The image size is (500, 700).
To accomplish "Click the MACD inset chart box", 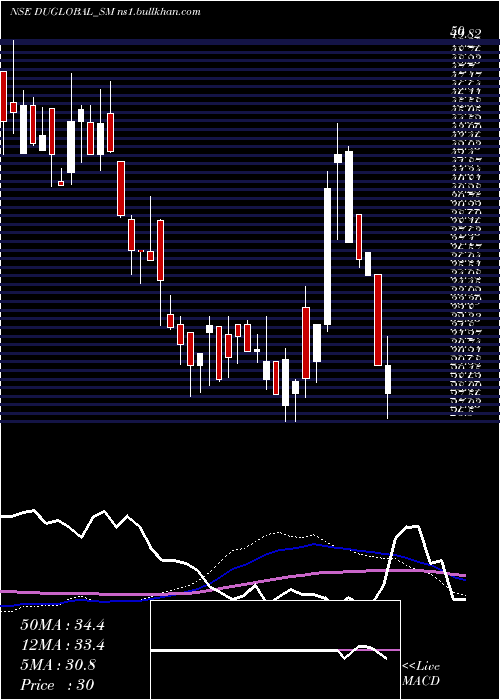I will [x=275, y=650].
